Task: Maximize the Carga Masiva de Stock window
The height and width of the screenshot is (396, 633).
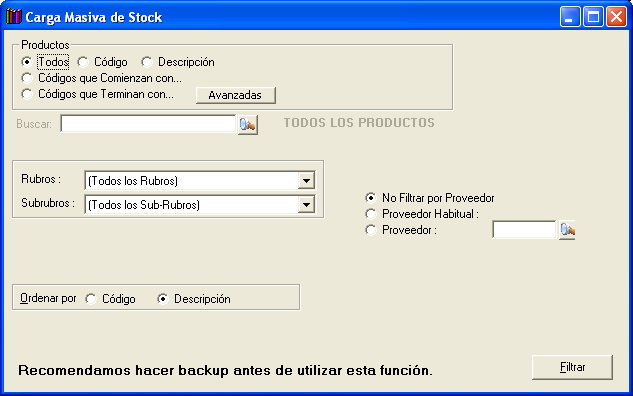Action: point(593,17)
